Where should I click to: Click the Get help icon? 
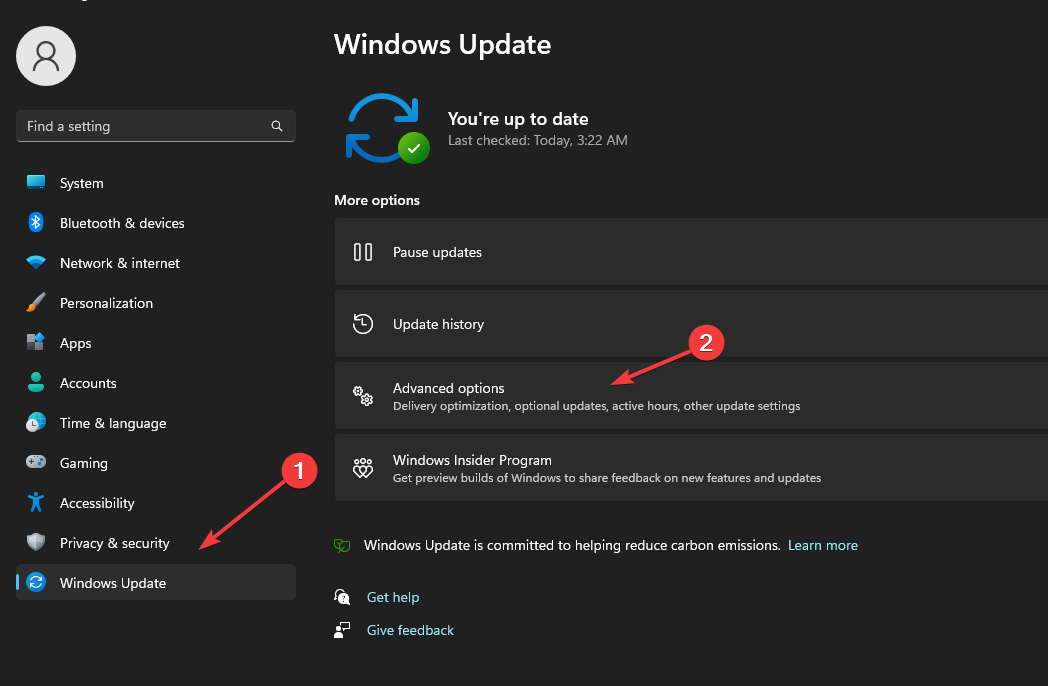342,597
